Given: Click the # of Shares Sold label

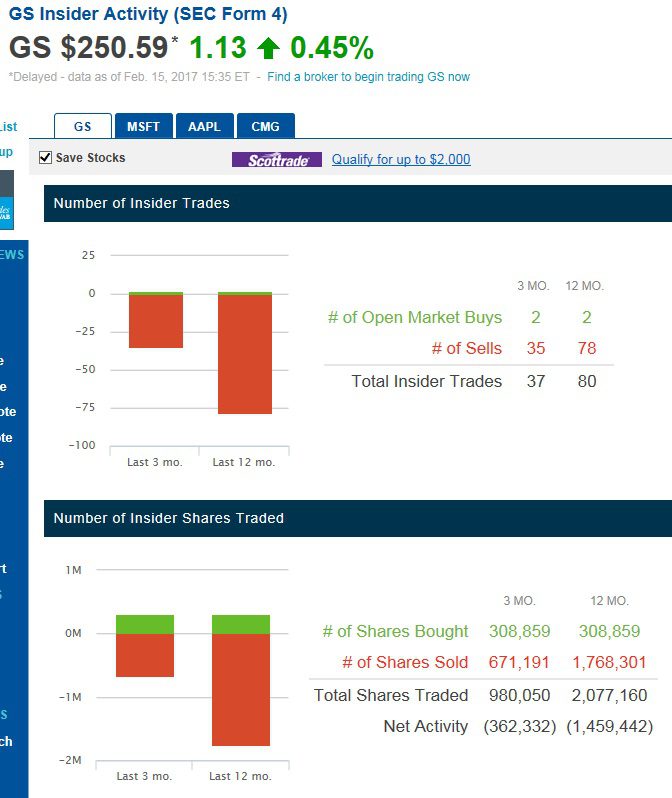Looking at the screenshot, I should pyautogui.click(x=405, y=662).
